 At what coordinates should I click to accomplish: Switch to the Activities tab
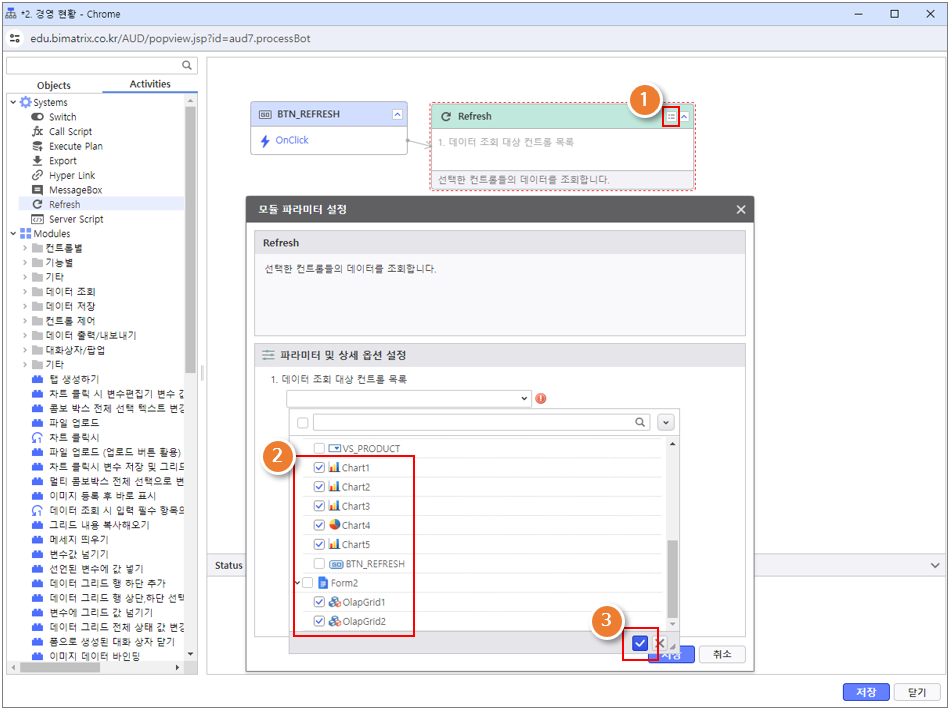click(150, 85)
